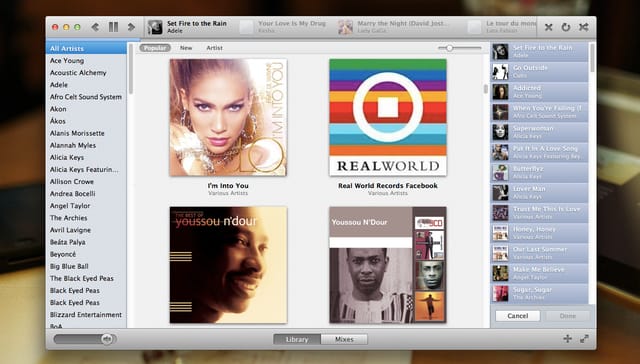The width and height of the screenshot is (640, 364).
Task: Select Go Outside in the queue list
Action: tap(539, 71)
